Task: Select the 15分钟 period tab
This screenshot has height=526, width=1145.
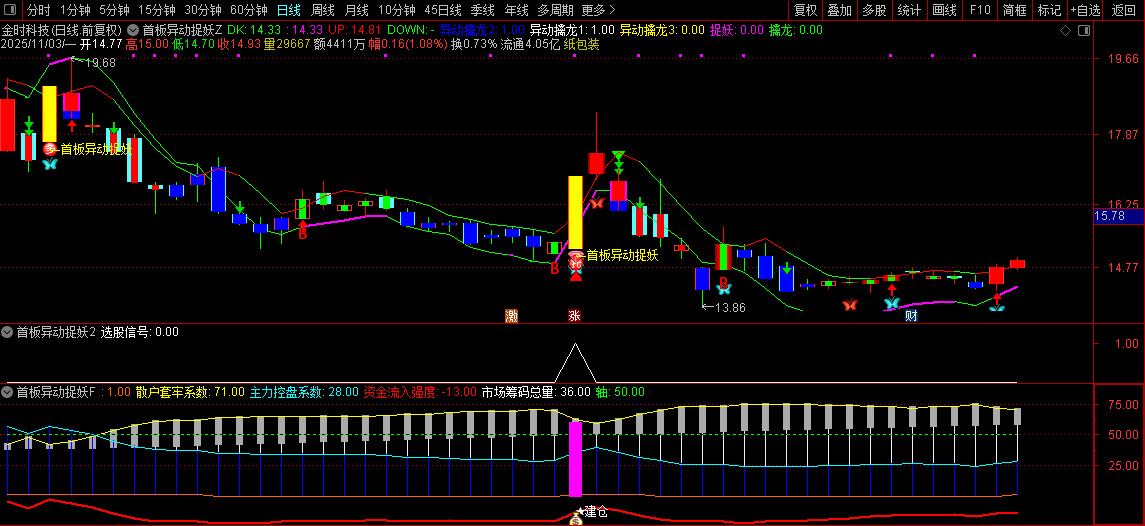Action: pos(156,10)
